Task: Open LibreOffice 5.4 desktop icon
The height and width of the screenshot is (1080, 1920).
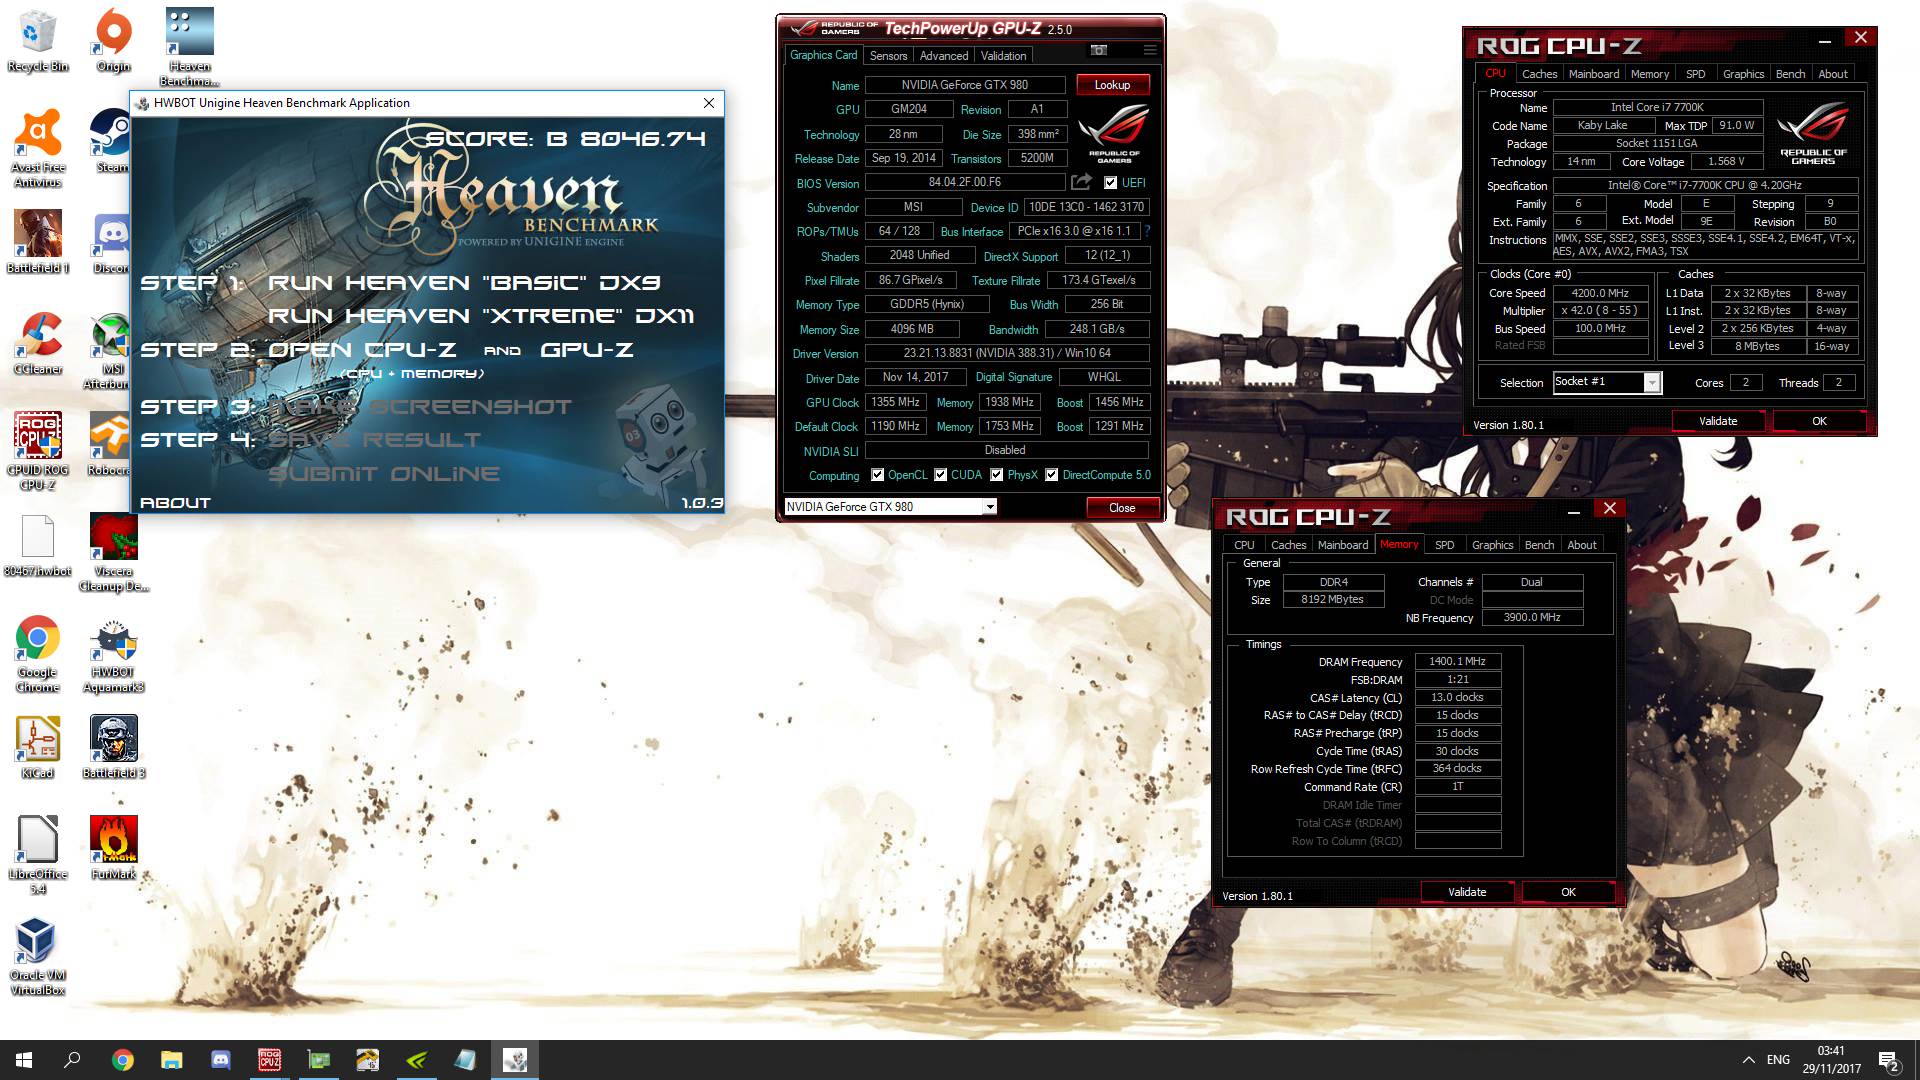Action: [38, 855]
